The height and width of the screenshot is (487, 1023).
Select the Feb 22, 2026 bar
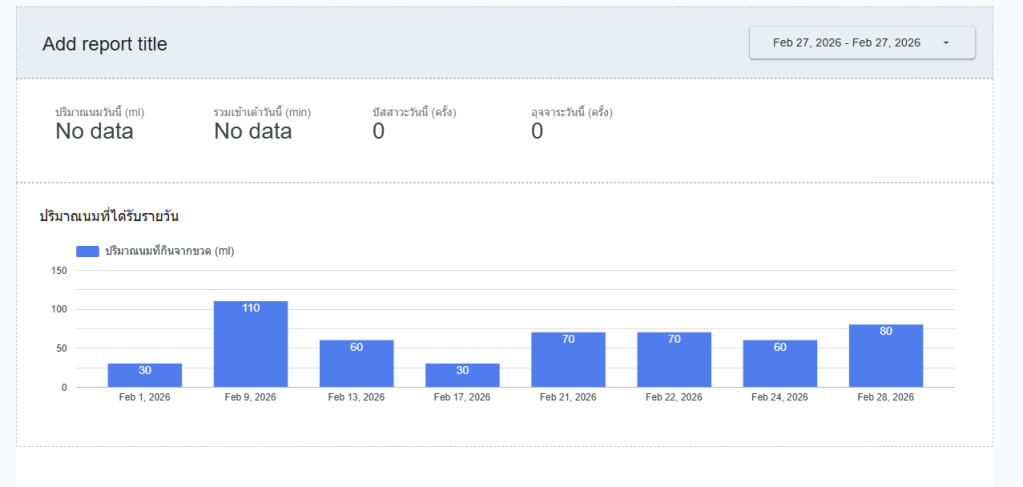click(674, 360)
